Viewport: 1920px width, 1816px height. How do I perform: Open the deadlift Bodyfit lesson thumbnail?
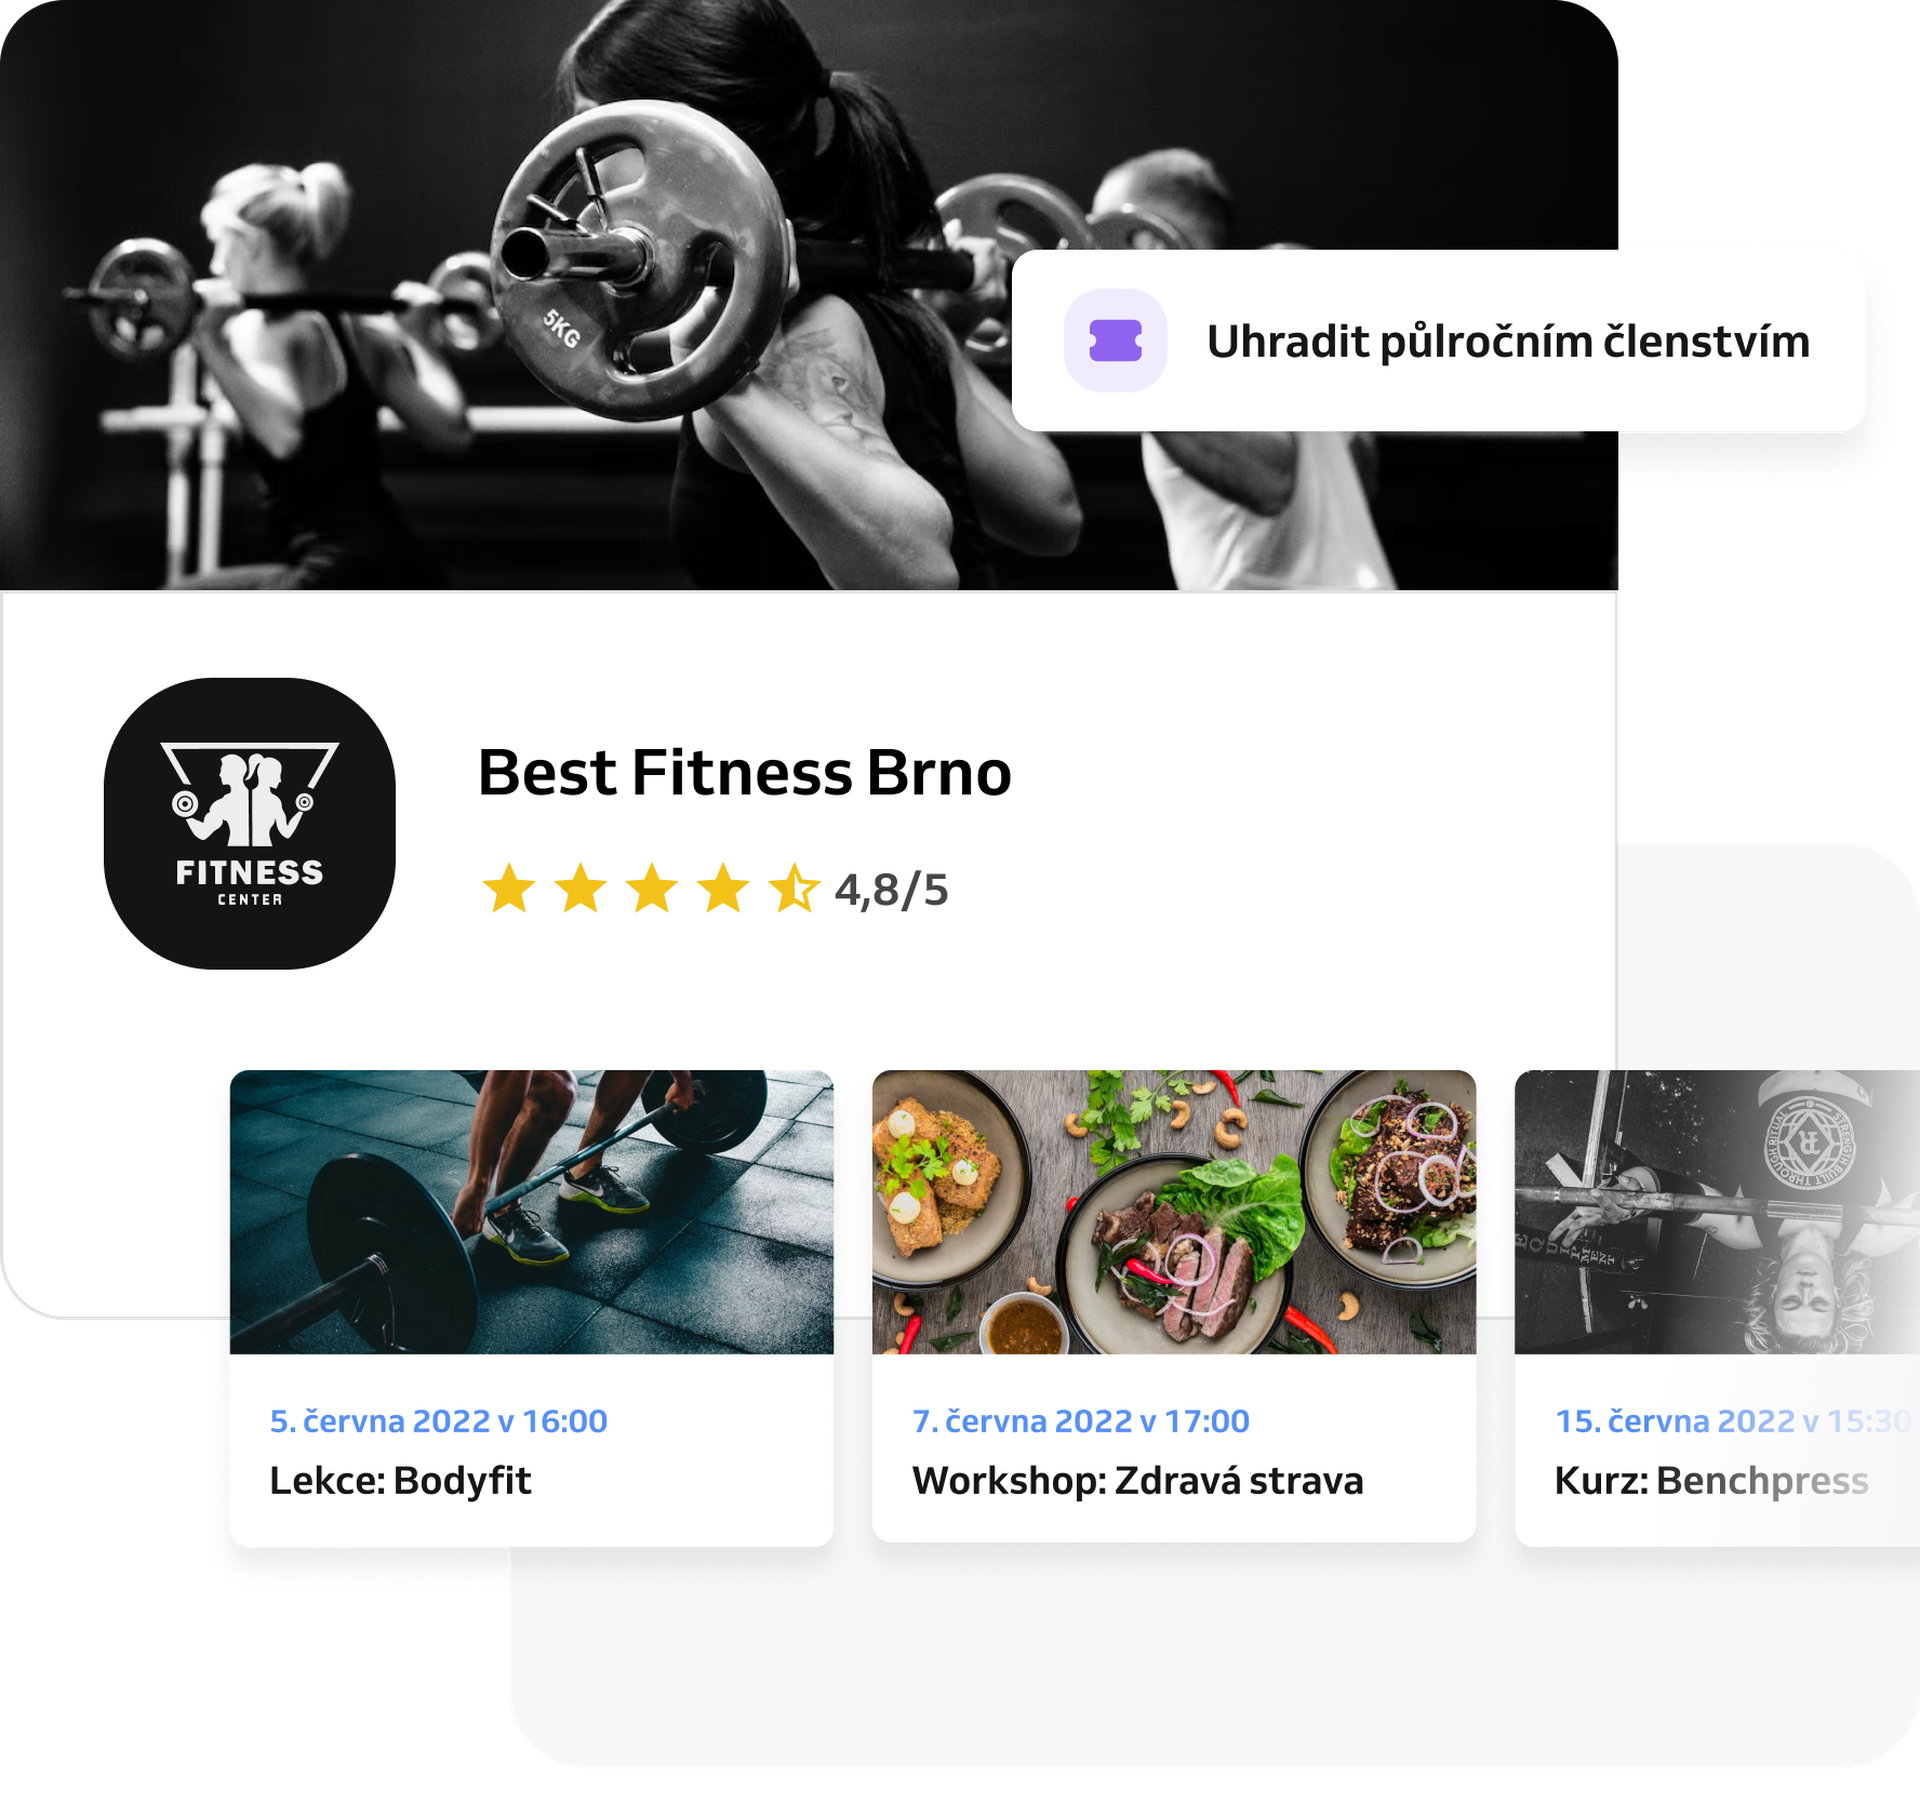coord(532,1212)
